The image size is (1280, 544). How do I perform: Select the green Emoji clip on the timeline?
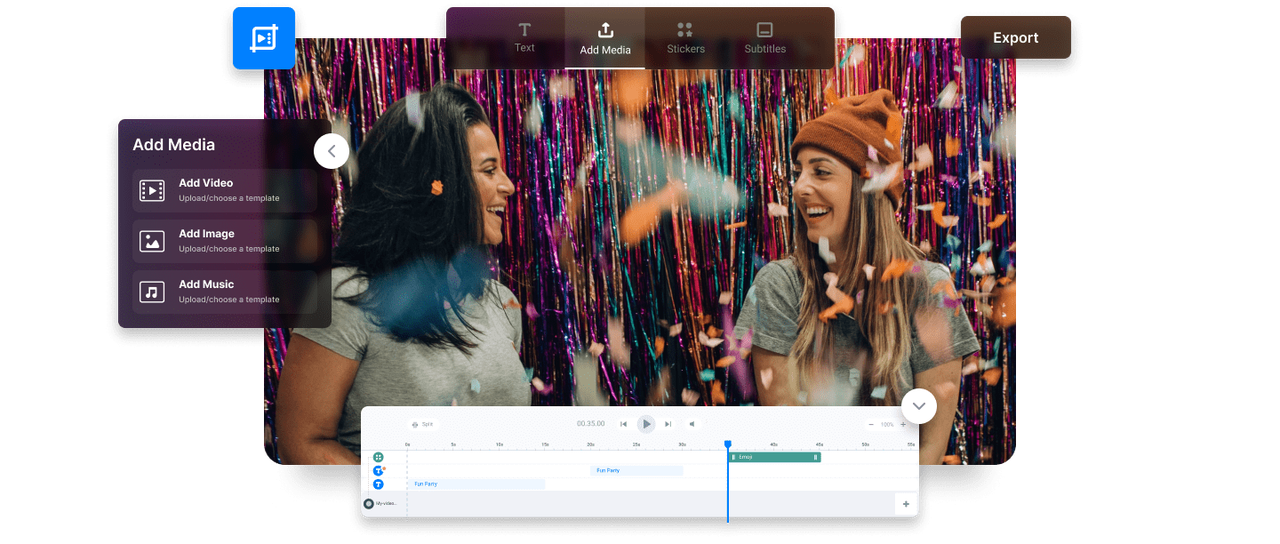click(775, 457)
